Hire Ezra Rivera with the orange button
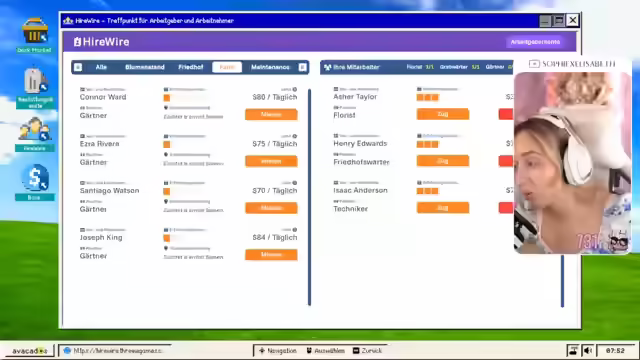Screen dimensions: 640x360 click(x=271, y=161)
